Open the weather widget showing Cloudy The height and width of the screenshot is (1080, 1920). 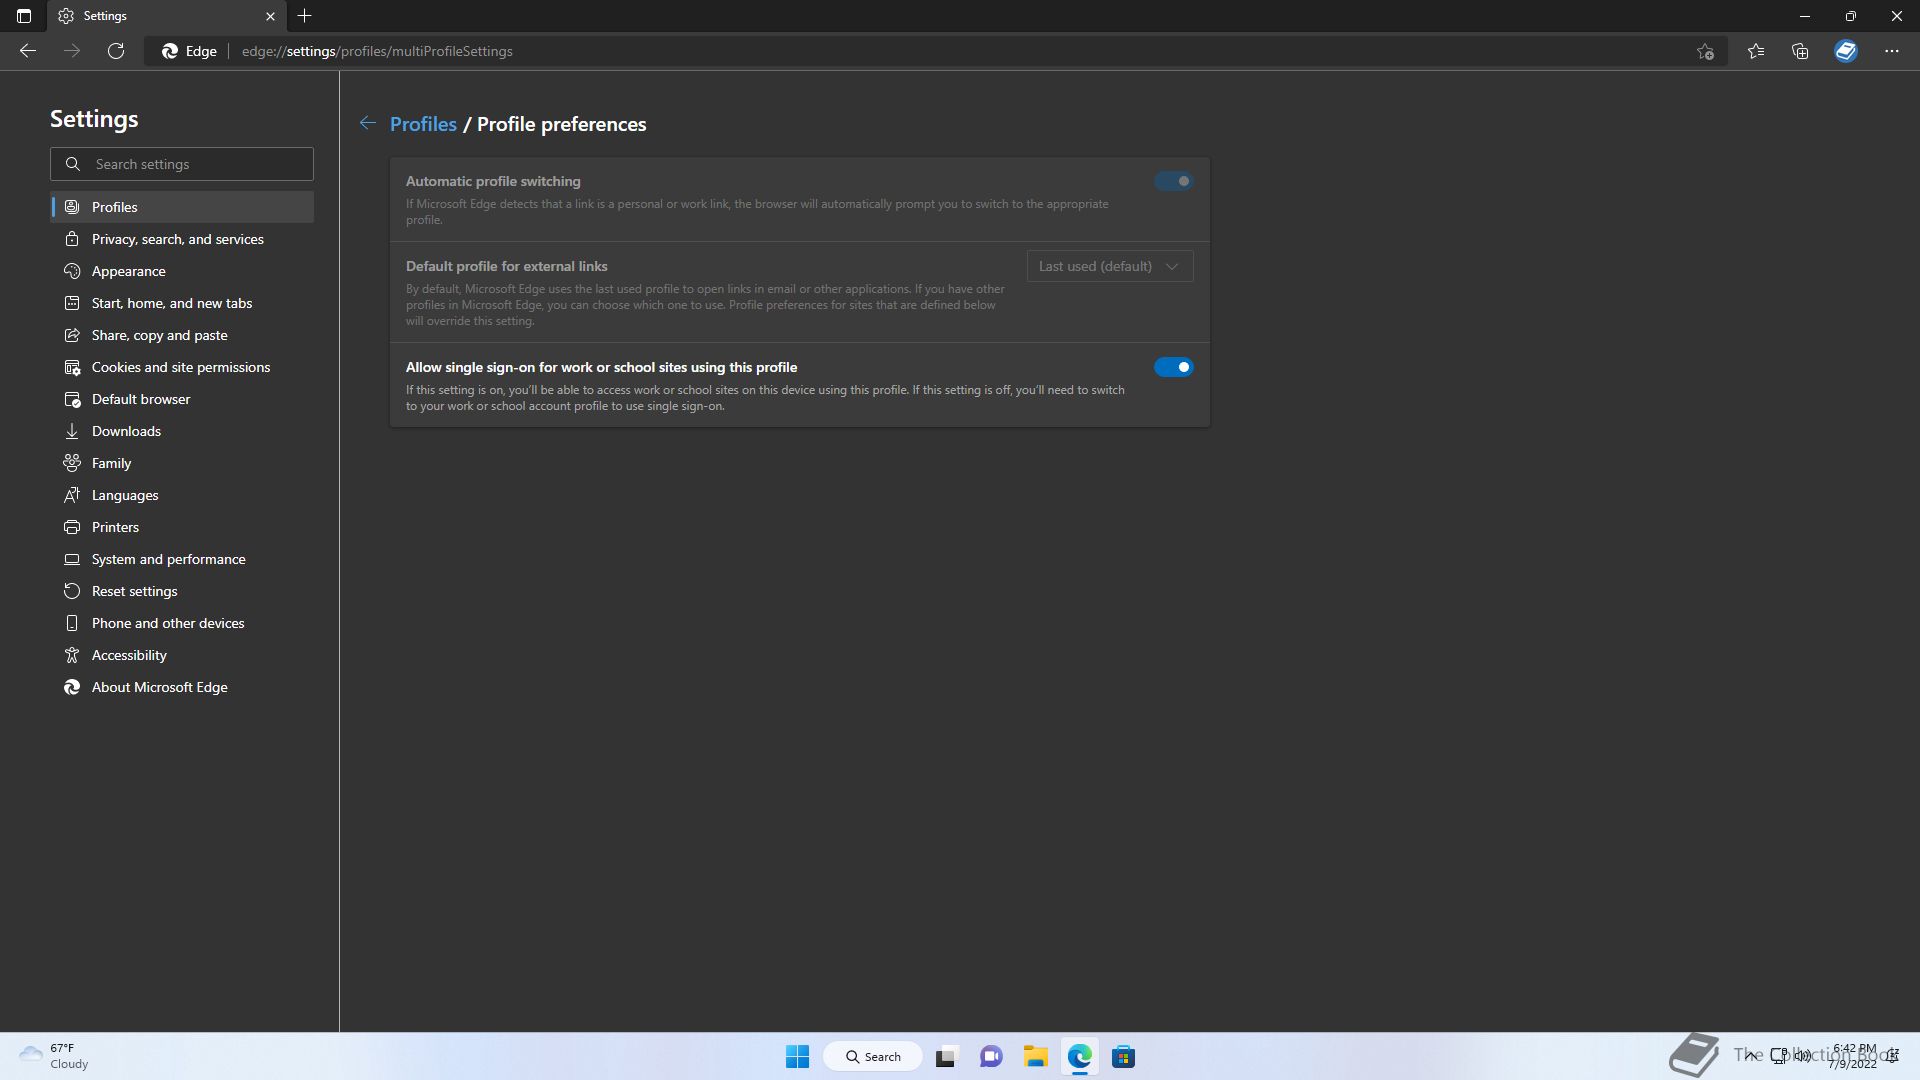55,1056
